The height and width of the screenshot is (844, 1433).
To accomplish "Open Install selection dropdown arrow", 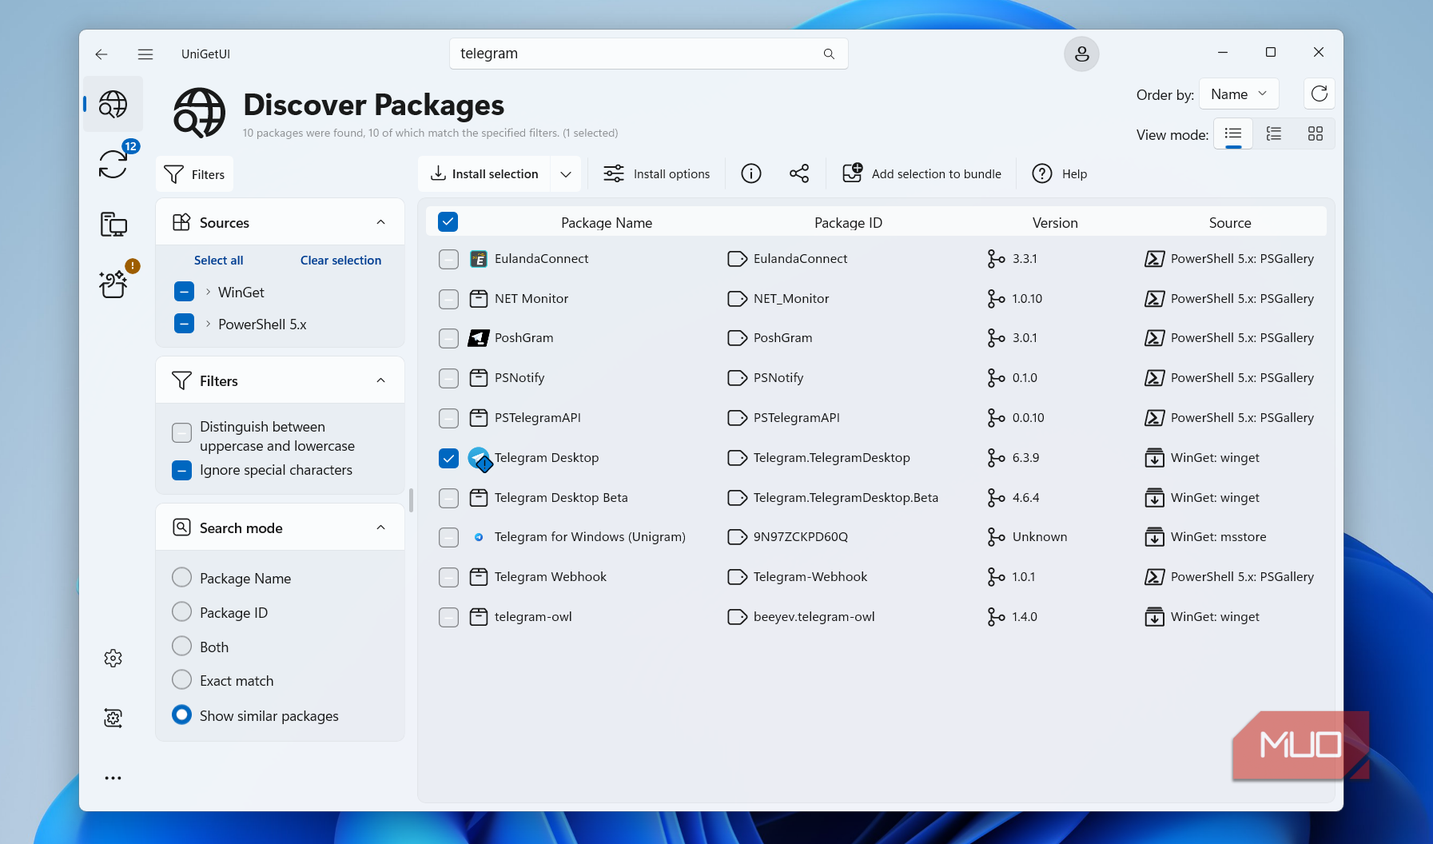I will tap(566, 174).
